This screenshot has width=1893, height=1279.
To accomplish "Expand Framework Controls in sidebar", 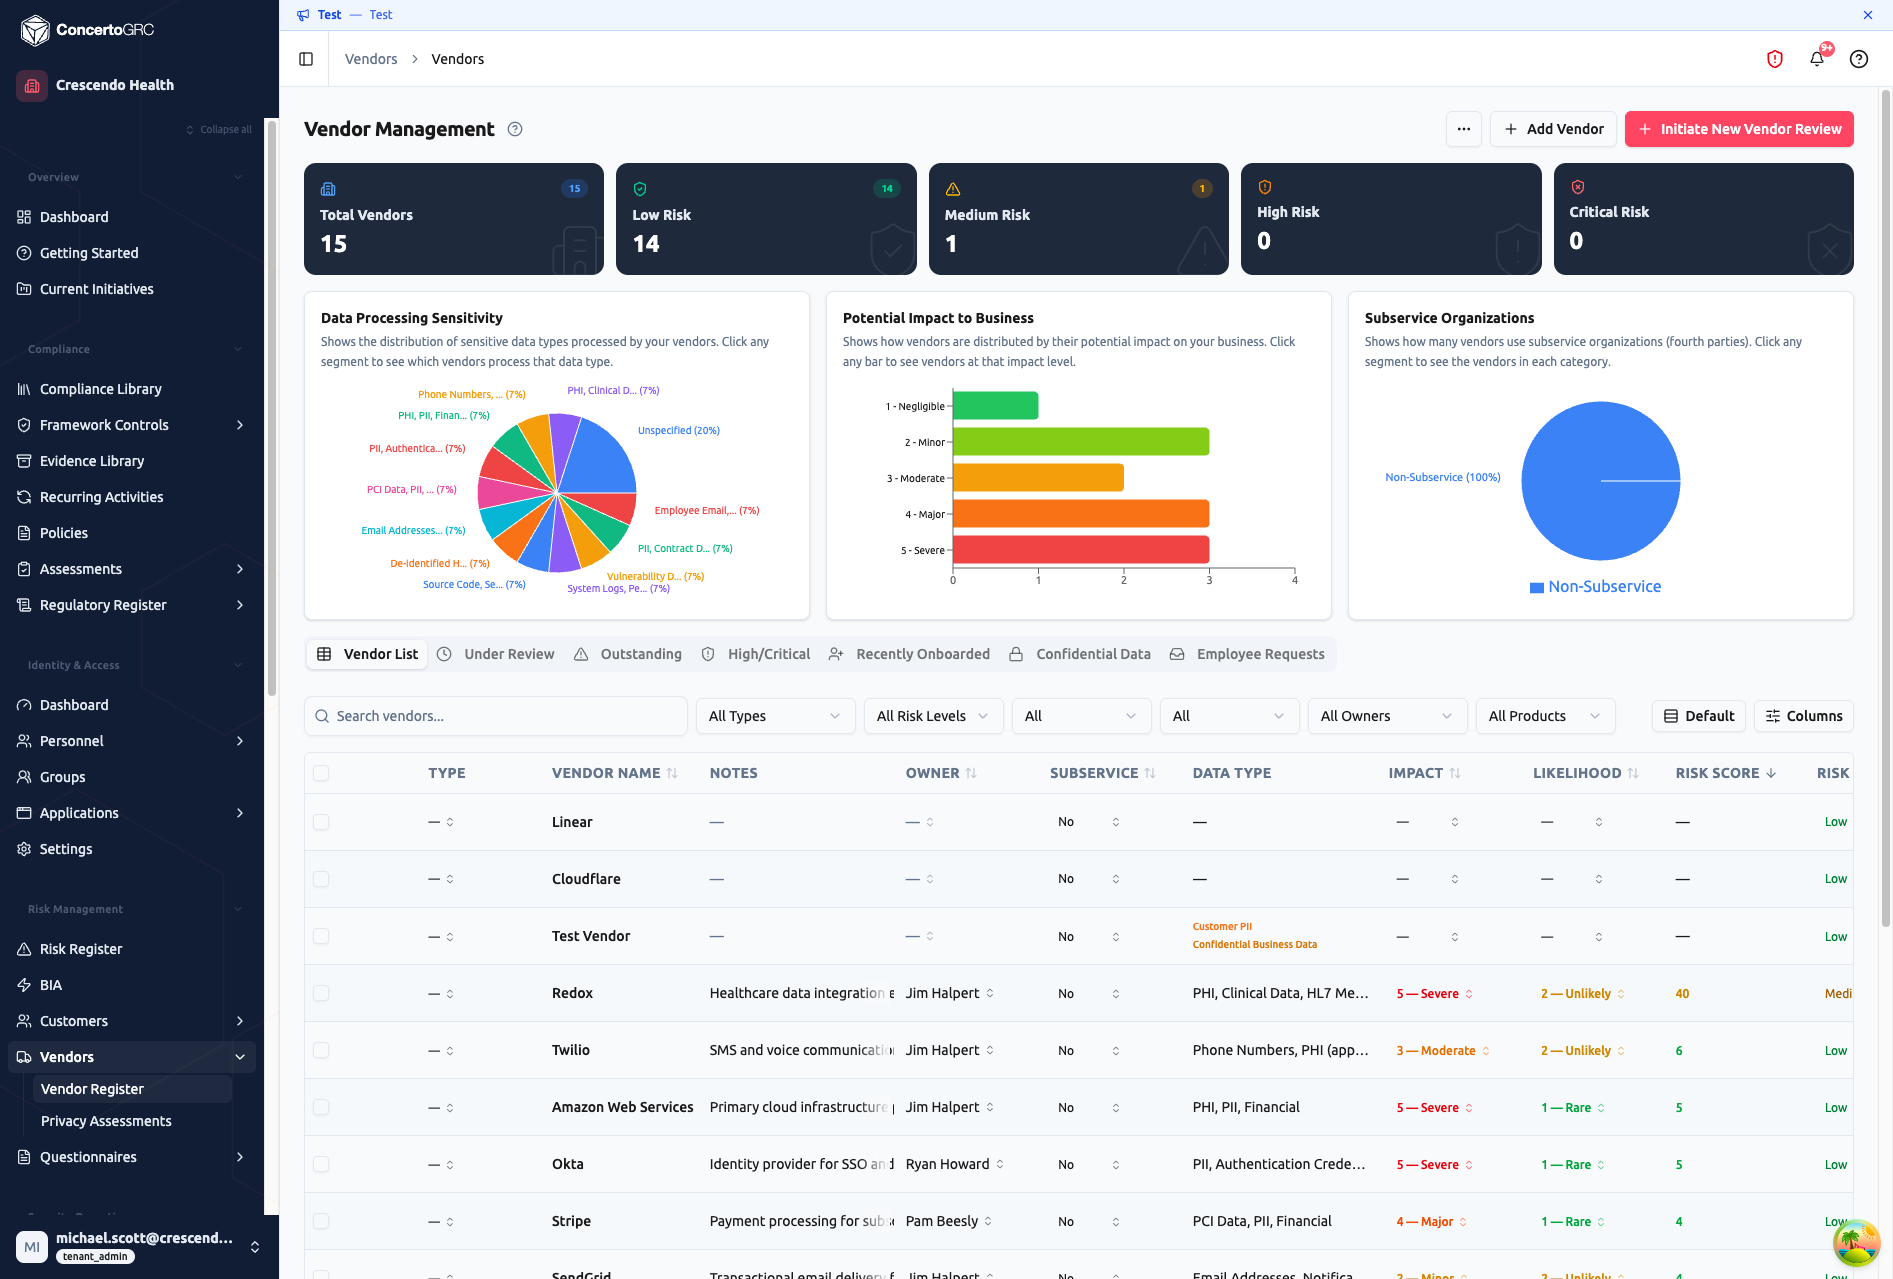I will (240, 425).
